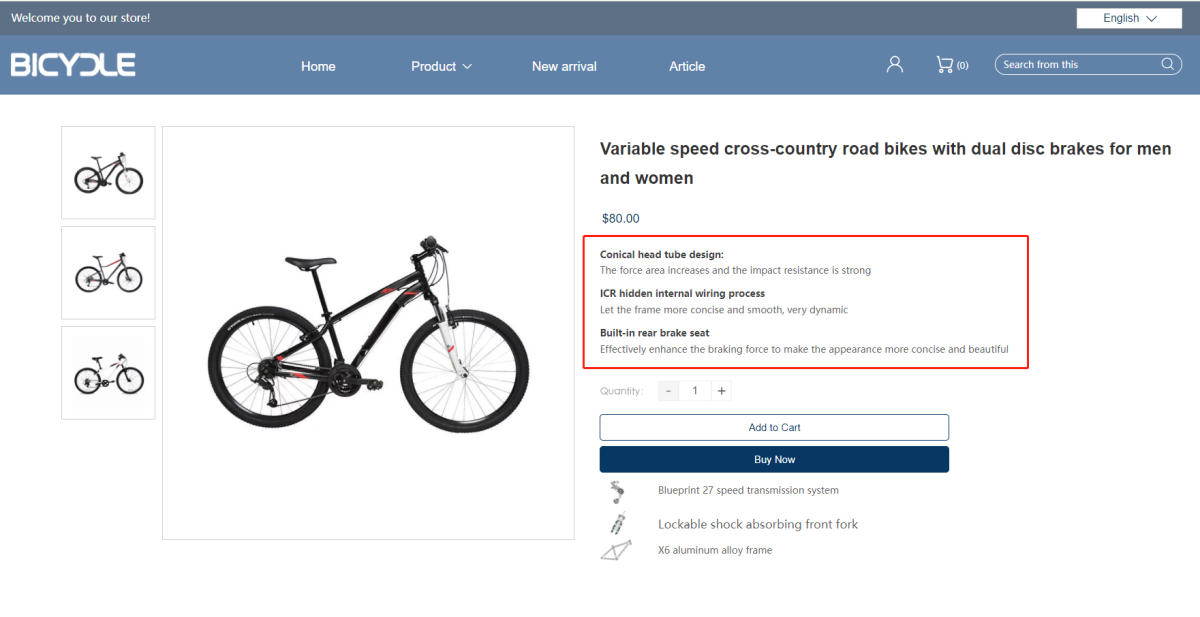Expand the Product menu chevron

pos(467,67)
